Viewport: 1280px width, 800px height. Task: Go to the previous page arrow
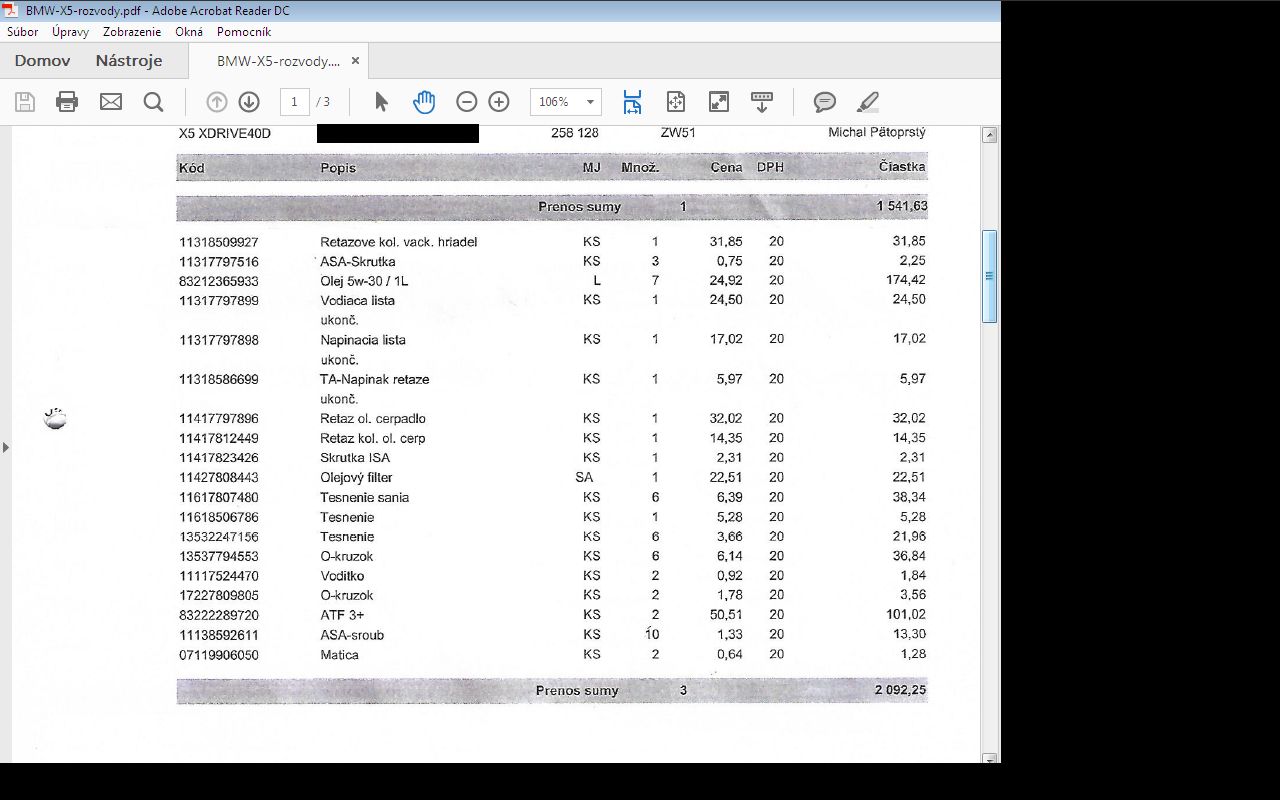coord(217,102)
